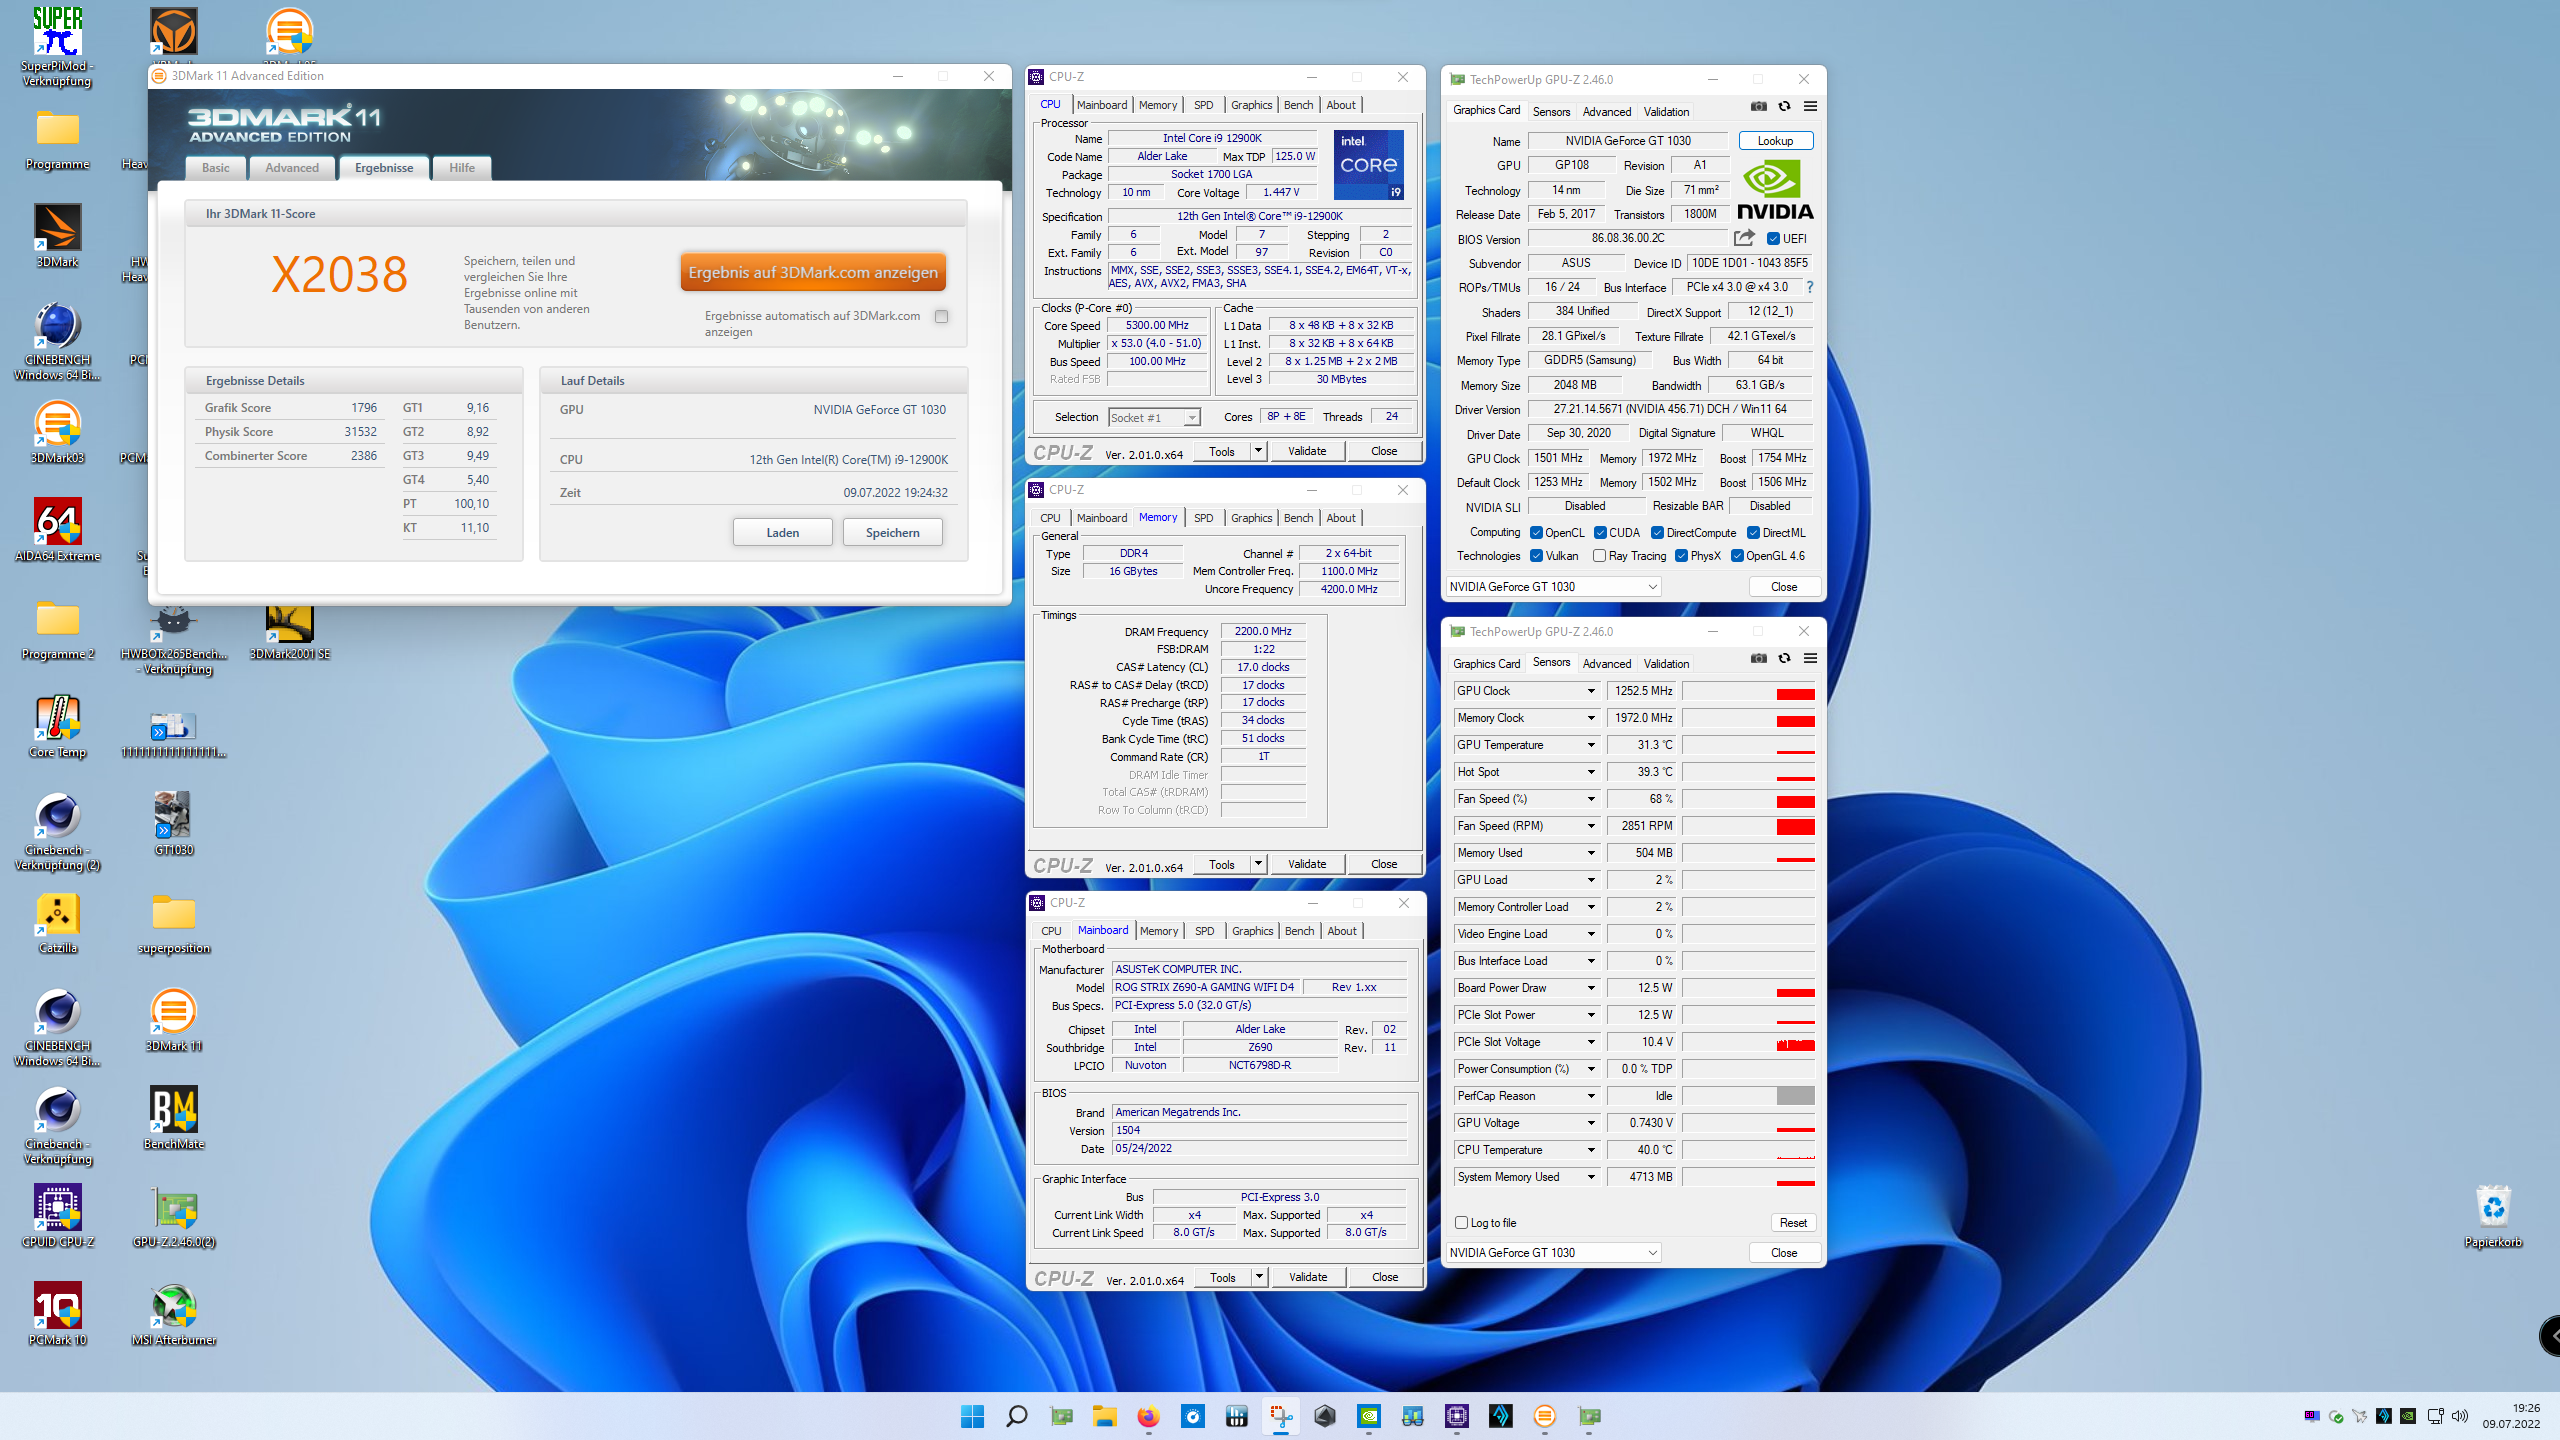The width and height of the screenshot is (2560, 1440).
Task: Toggle the CUDA checkbox in GPU-Z
Action: (x=1600, y=533)
